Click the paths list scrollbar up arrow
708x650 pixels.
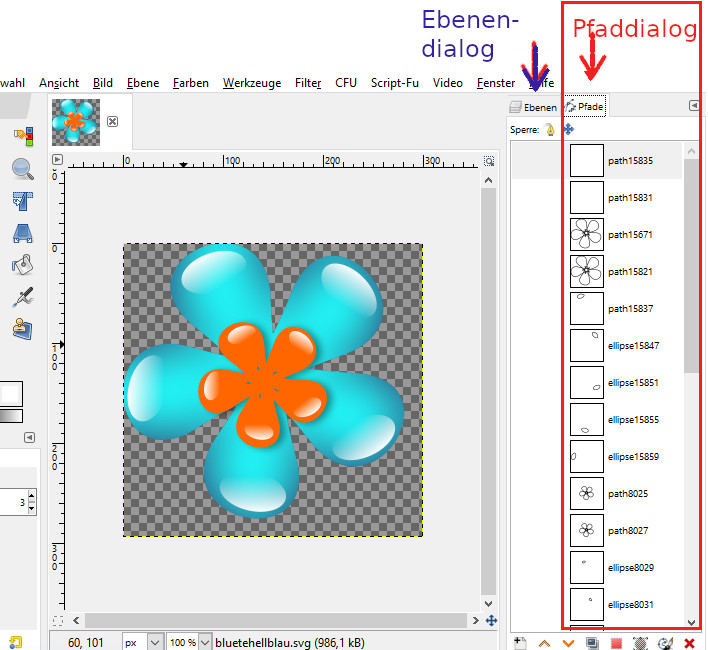pos(691,152)
